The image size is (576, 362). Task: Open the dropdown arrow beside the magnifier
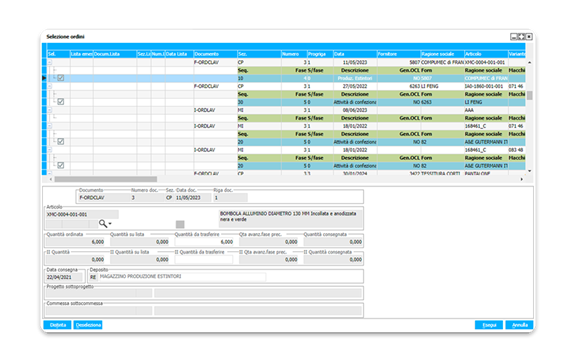coord(110,224)
